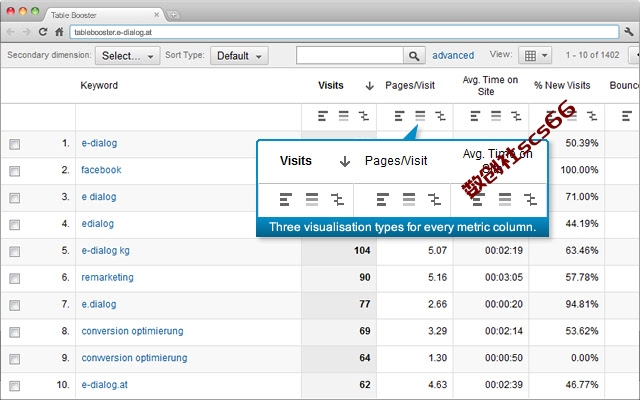This screenshot has width=640, height=400.
Task: Open Secondary dimension Select dropdown
Action: [127, 56]
